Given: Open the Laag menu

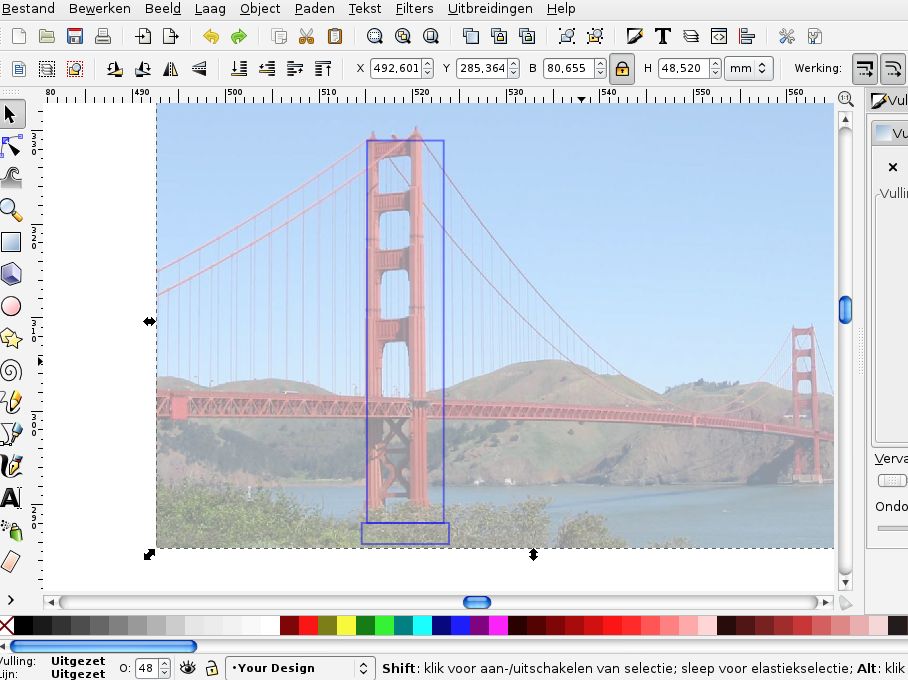Looking at the screenshot, I should (210, 9).
